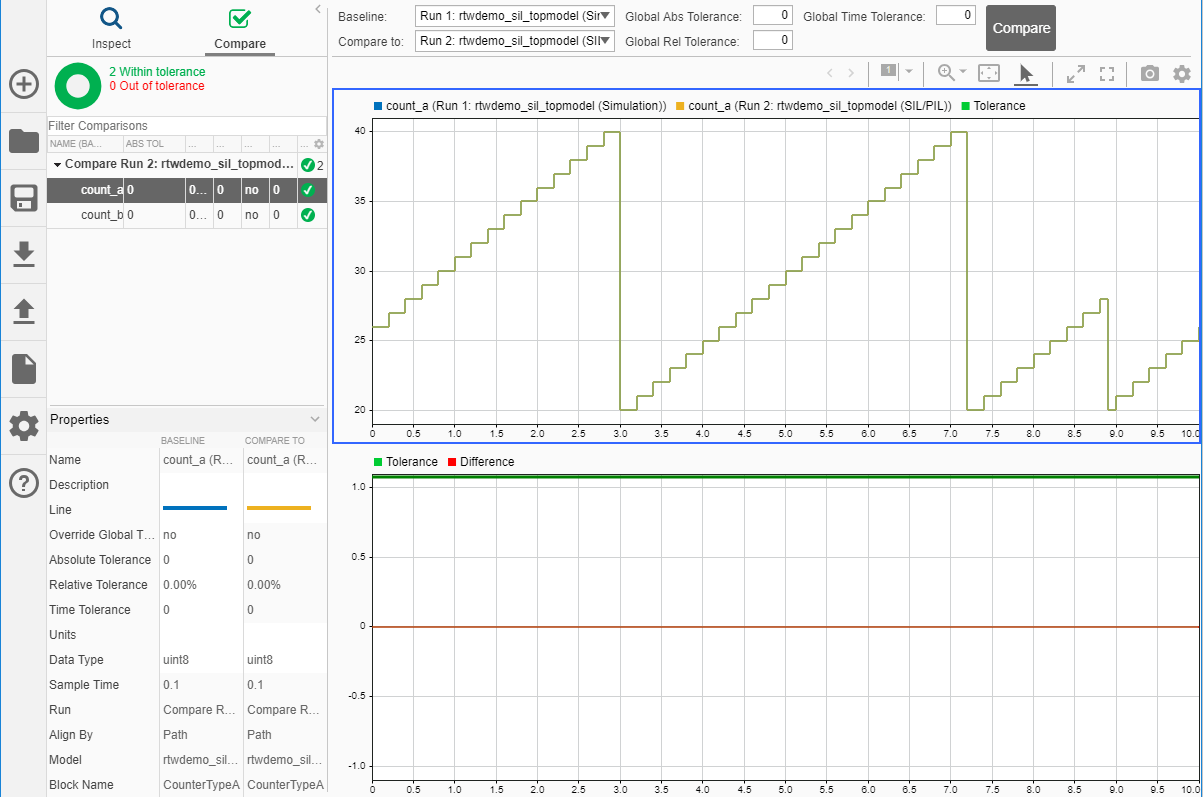Click the Baseline Relative Tolerance 0.00% value
The height and width of the screenshot is (797, 1203).
coord(180,585)
